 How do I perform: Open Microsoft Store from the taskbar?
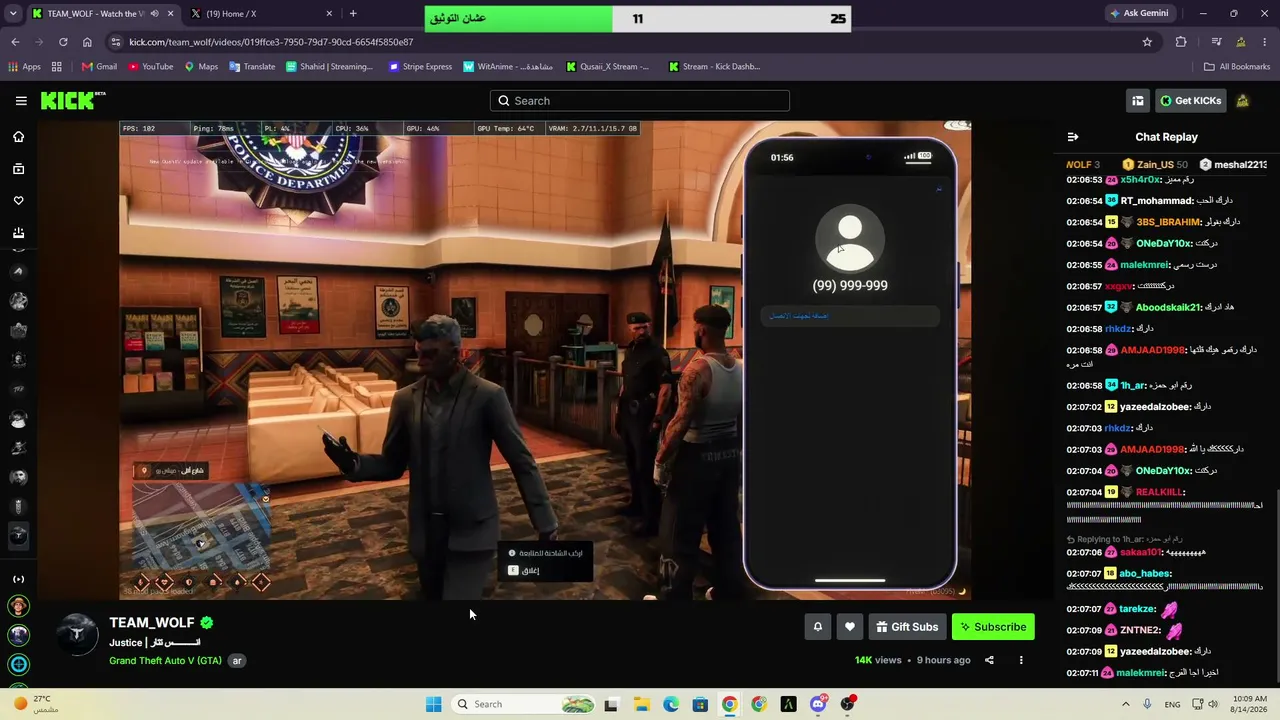coord(700,704)
